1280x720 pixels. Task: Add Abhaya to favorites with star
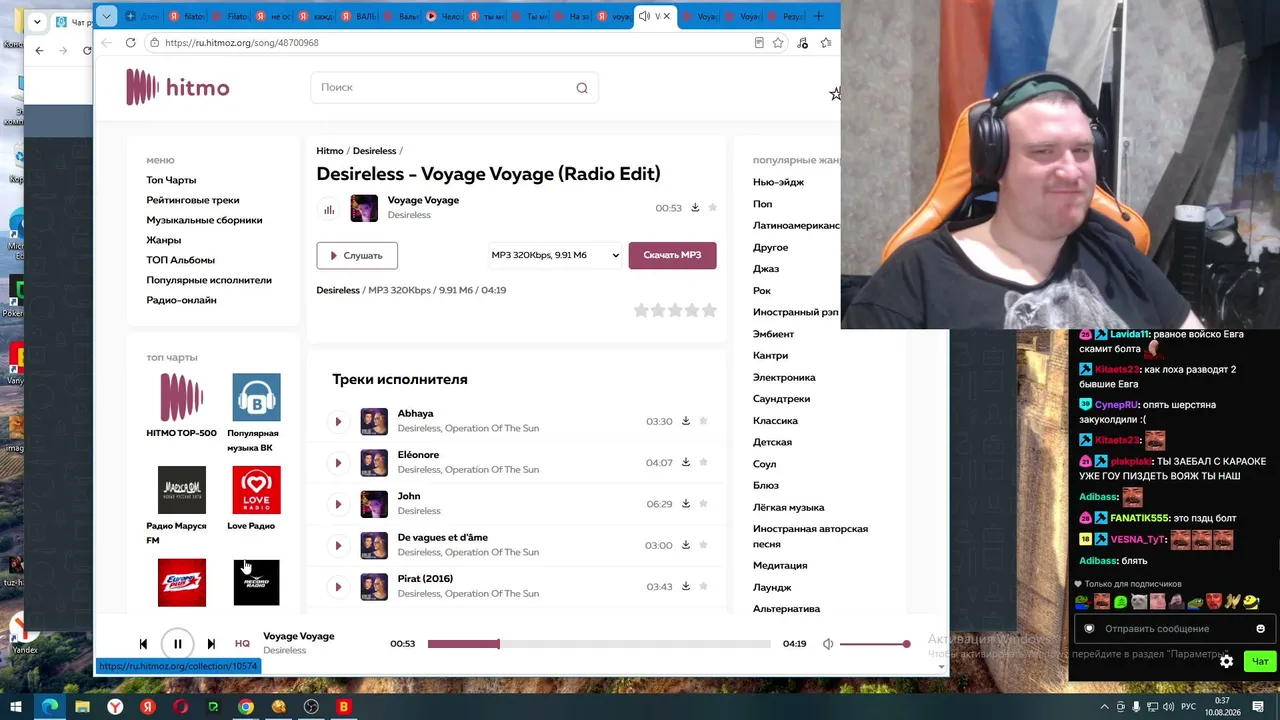point(704,421)
